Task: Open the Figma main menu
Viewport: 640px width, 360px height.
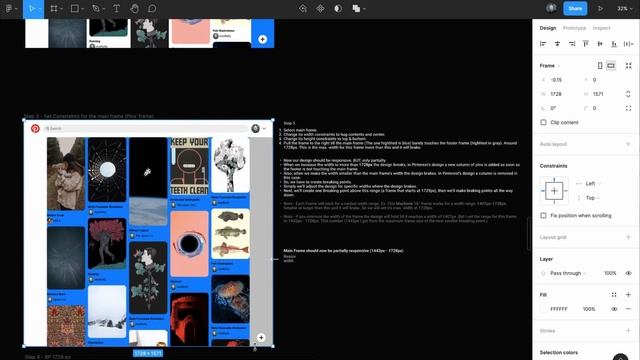Action: 9,9
